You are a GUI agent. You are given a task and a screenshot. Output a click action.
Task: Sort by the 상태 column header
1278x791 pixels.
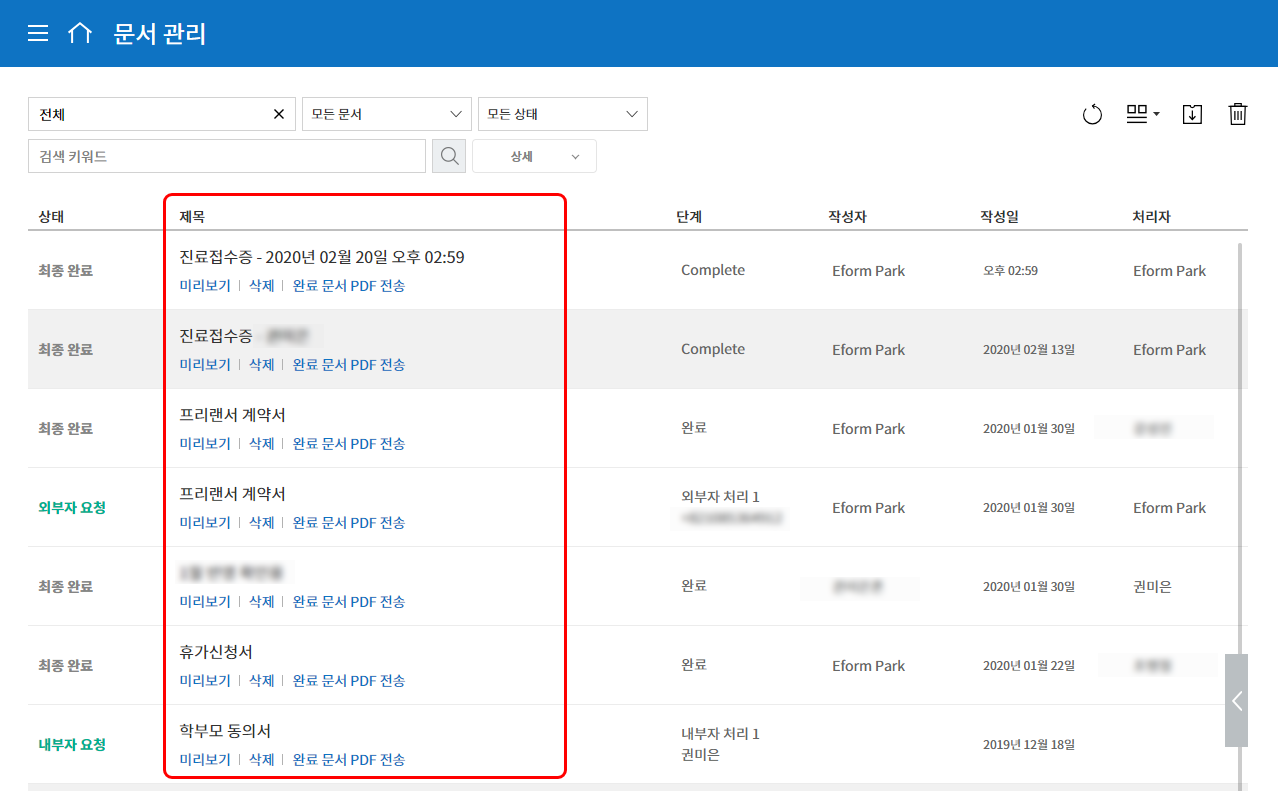51,217
